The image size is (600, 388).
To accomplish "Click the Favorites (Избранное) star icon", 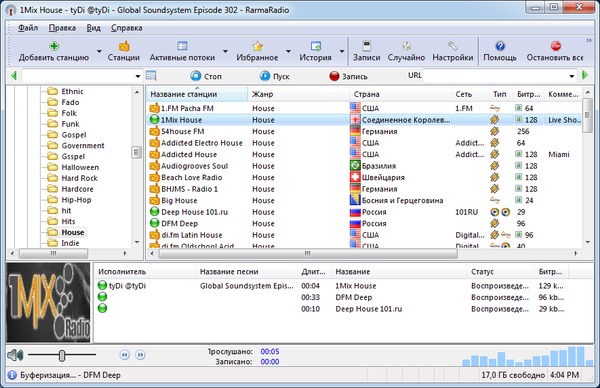I will 257,46.
